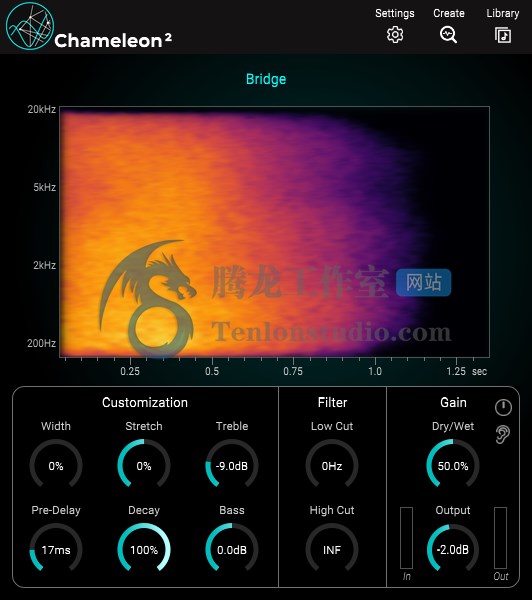Click the Pre-Delay knob showing 17ms
This screenshot has width=532, height=600.
56,549
